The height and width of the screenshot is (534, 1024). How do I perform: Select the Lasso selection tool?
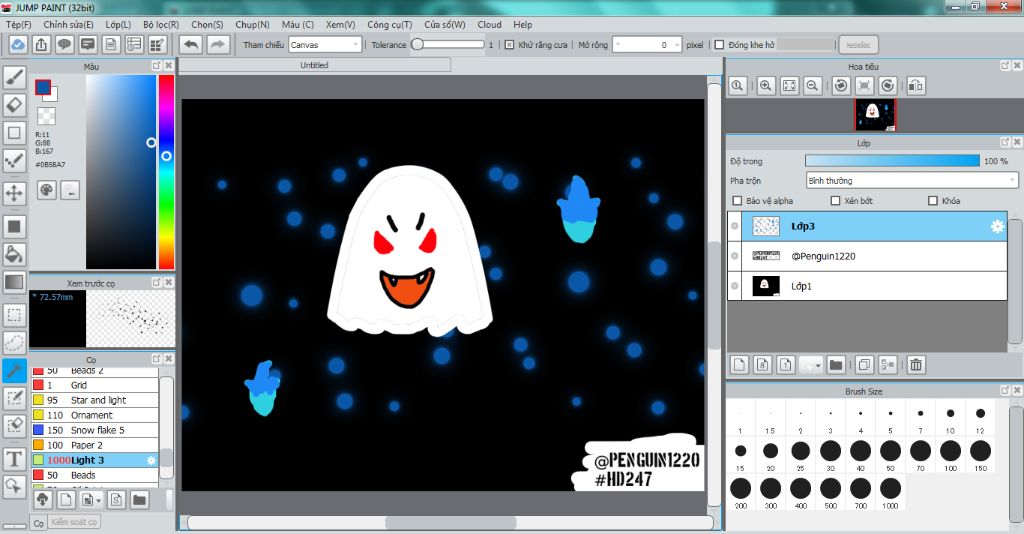coord(14,343)
